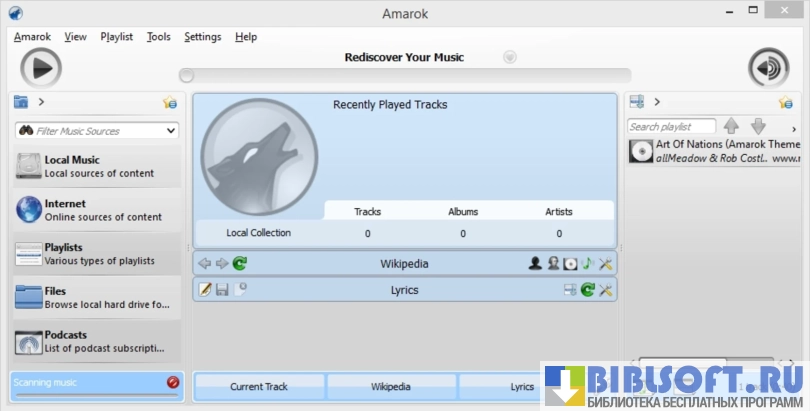The height and width of the screenshot is (411, 810).
Task: Open the Settings menu
Action: pyautogui.click(x=202, y=37)
